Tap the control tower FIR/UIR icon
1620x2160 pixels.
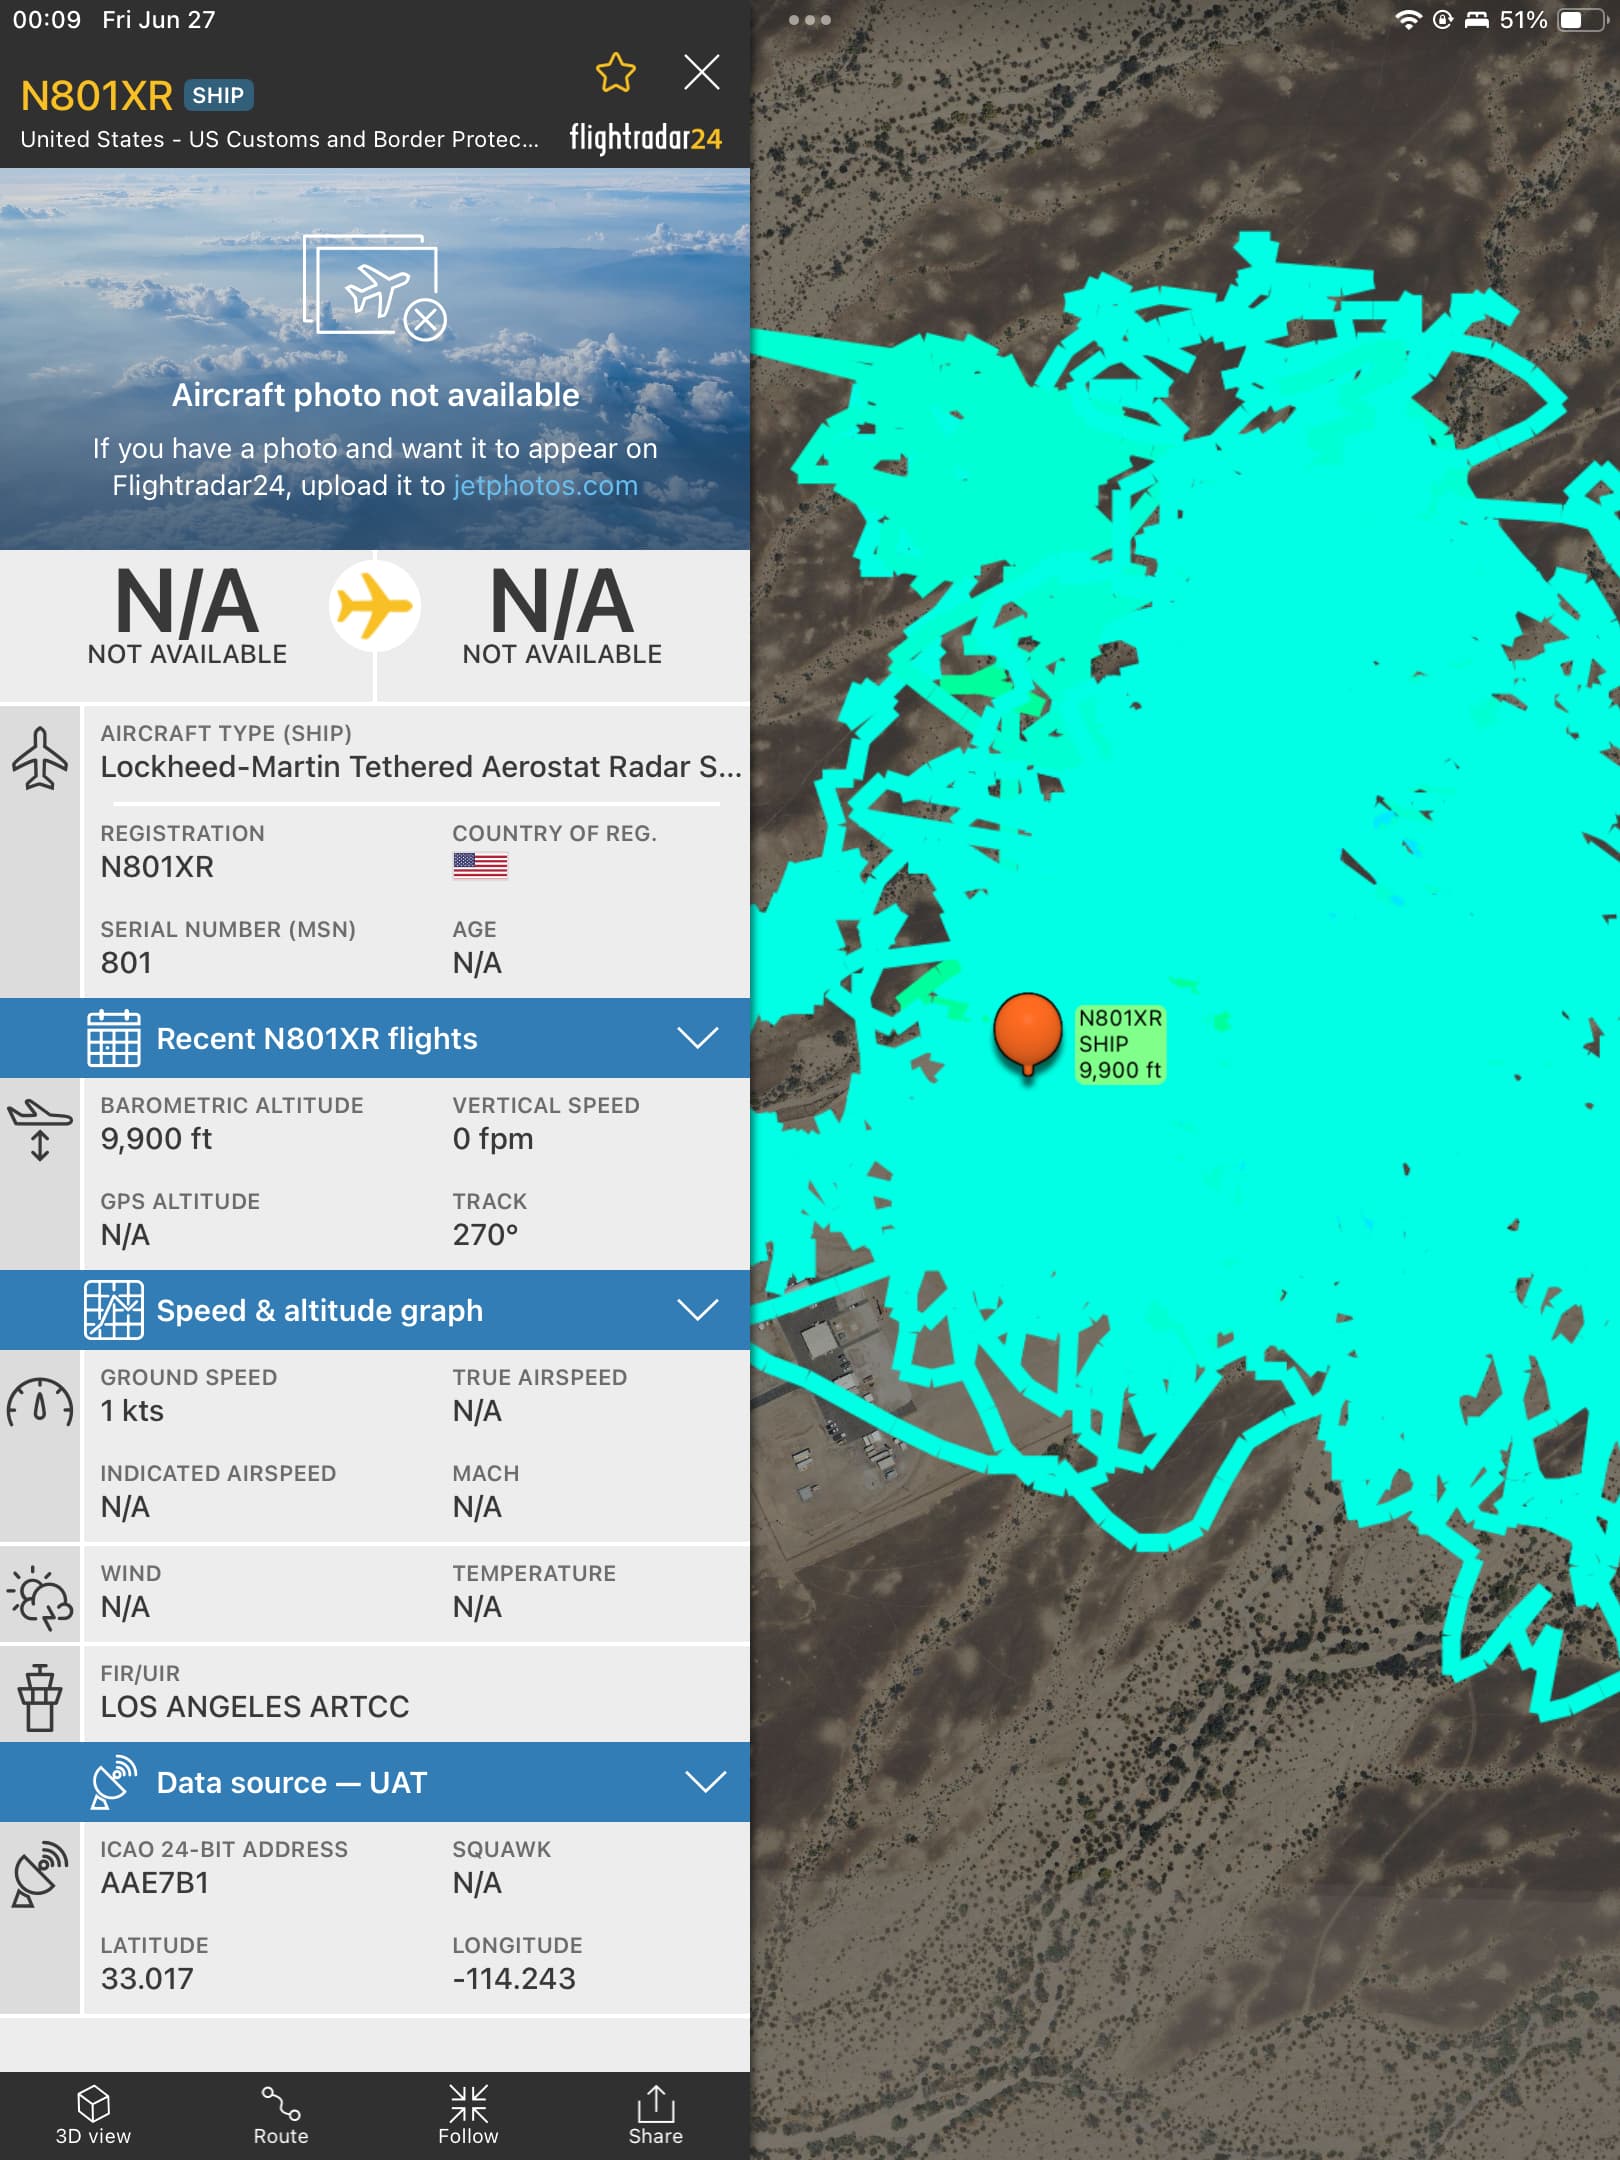[40, 1697]
